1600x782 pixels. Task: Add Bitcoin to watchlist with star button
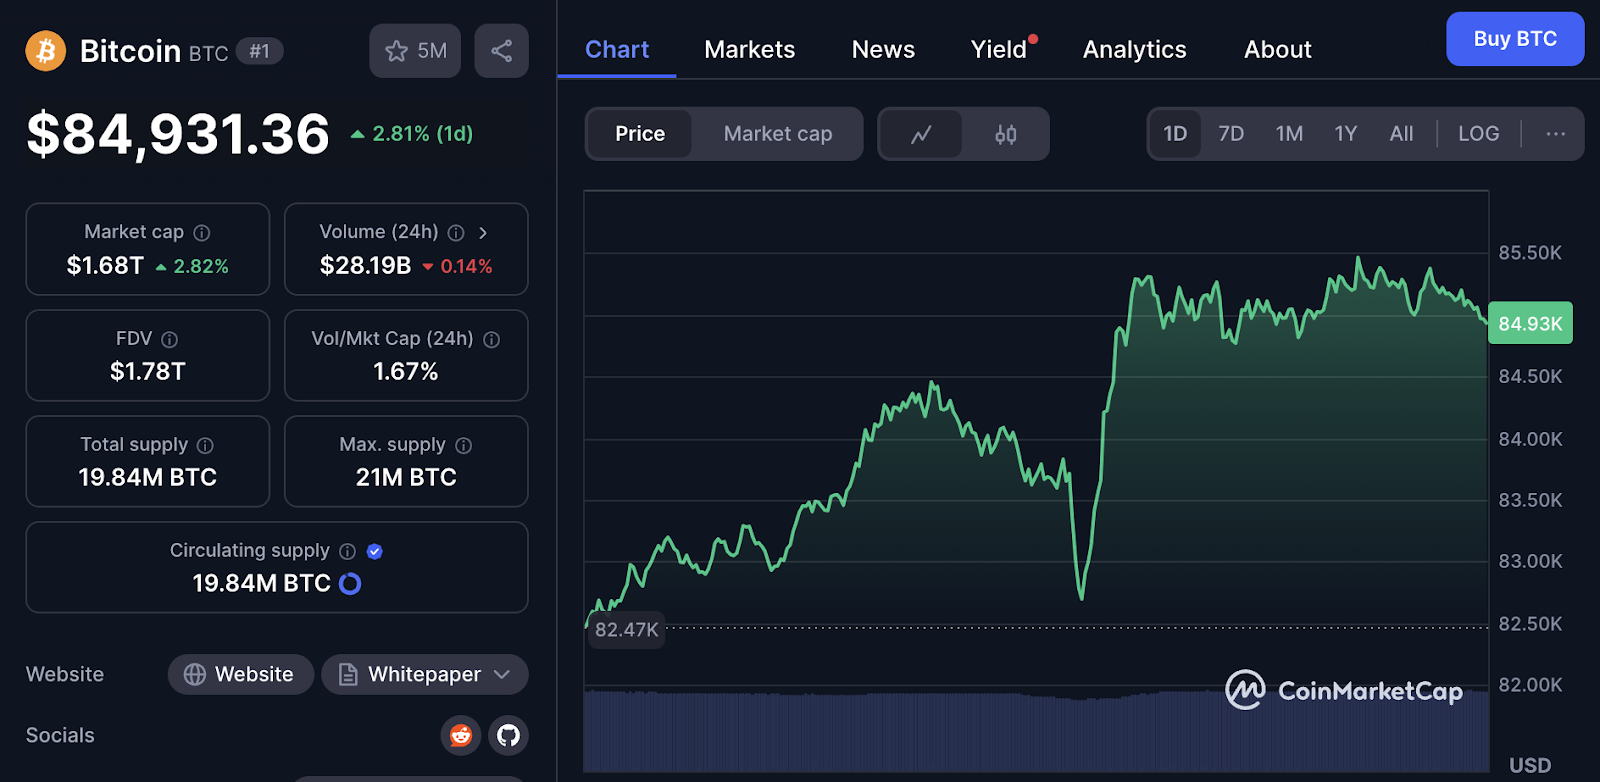coord(415,51)
